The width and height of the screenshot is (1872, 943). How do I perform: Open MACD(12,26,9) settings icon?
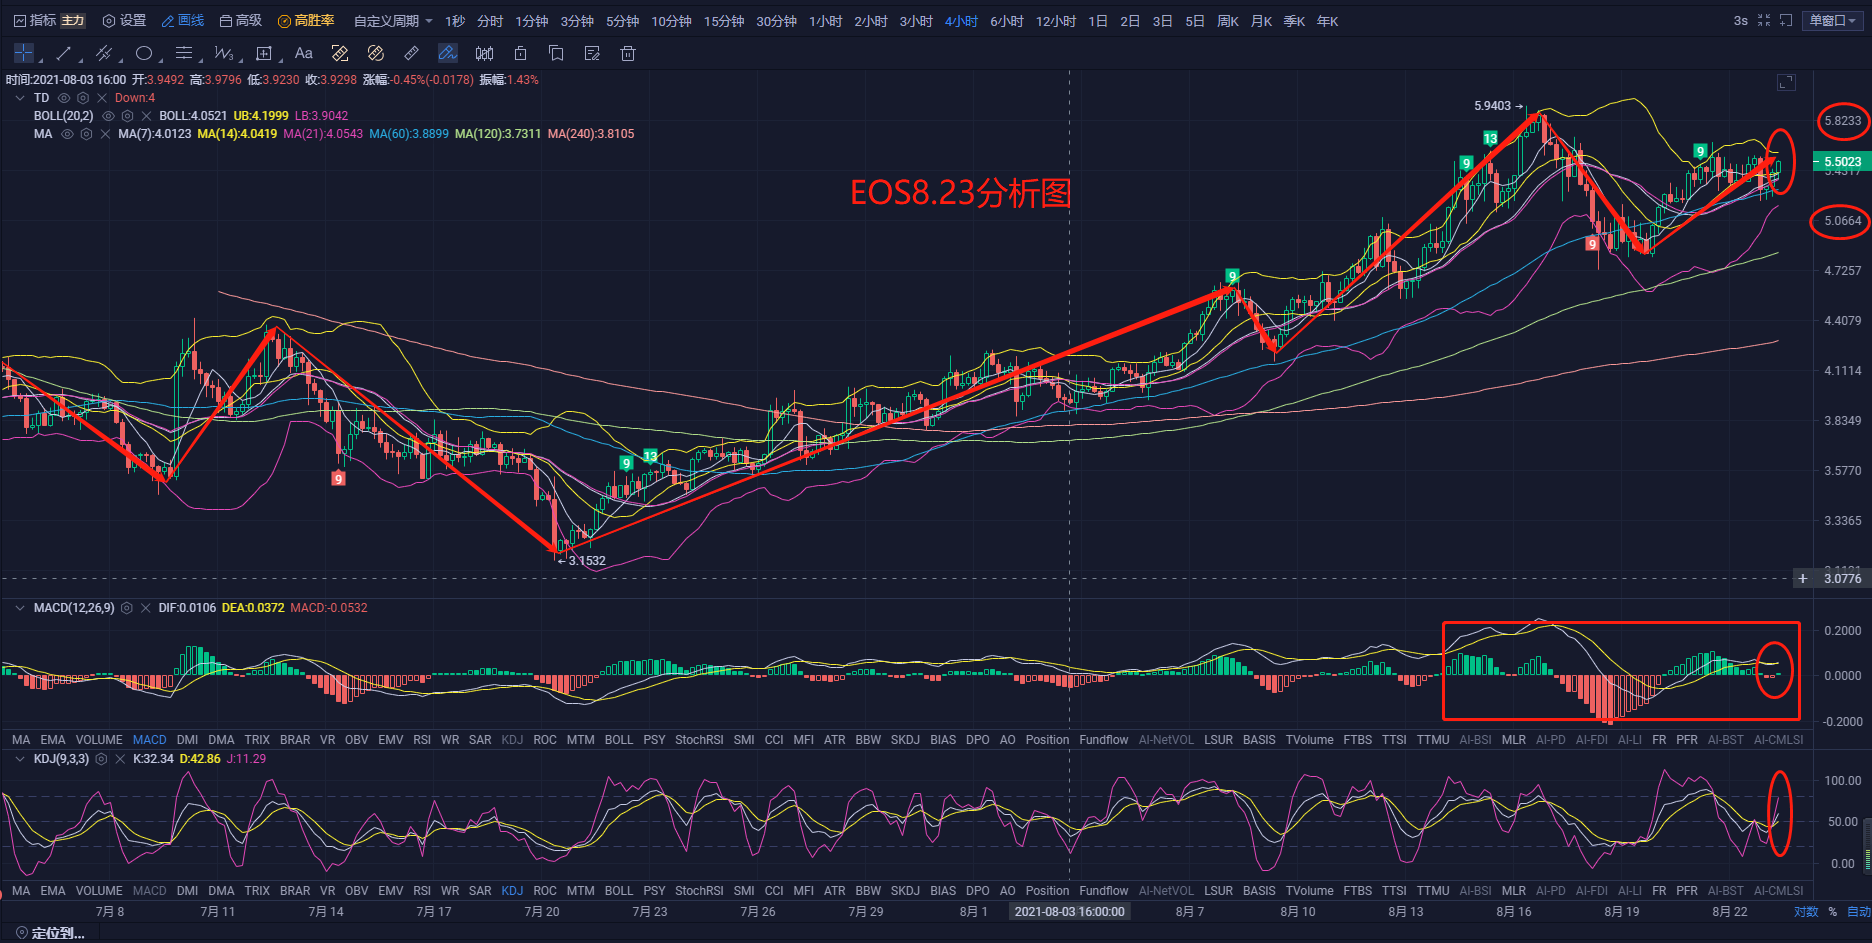click(x=127, y=608)
